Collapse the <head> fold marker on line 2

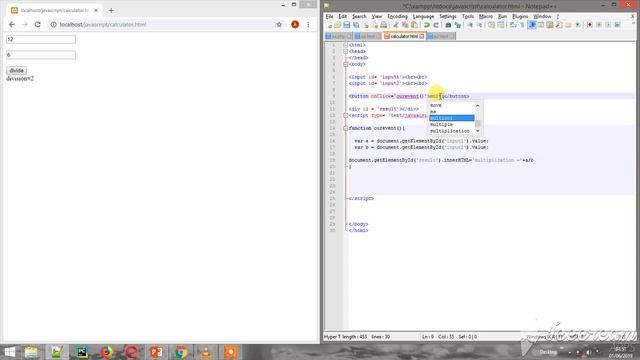click(x=346, y=51)
